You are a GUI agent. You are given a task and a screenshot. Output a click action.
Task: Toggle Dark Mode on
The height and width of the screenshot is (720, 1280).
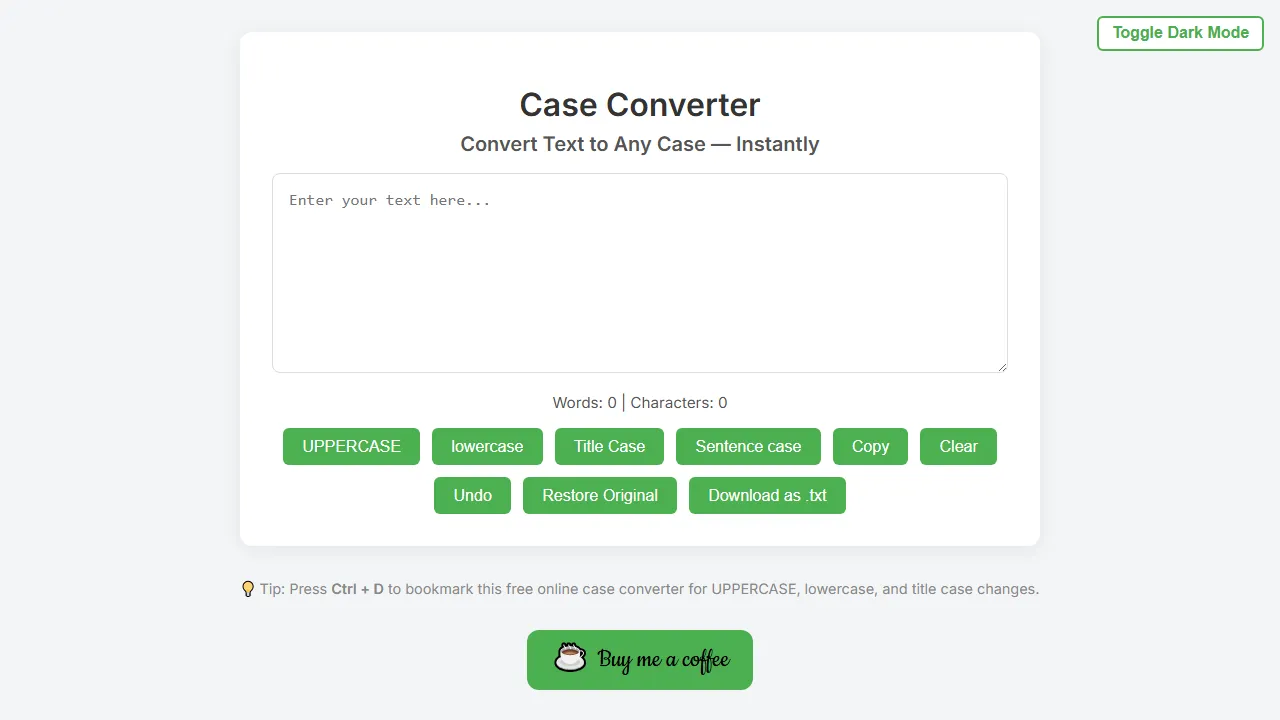click(1180, 33)
